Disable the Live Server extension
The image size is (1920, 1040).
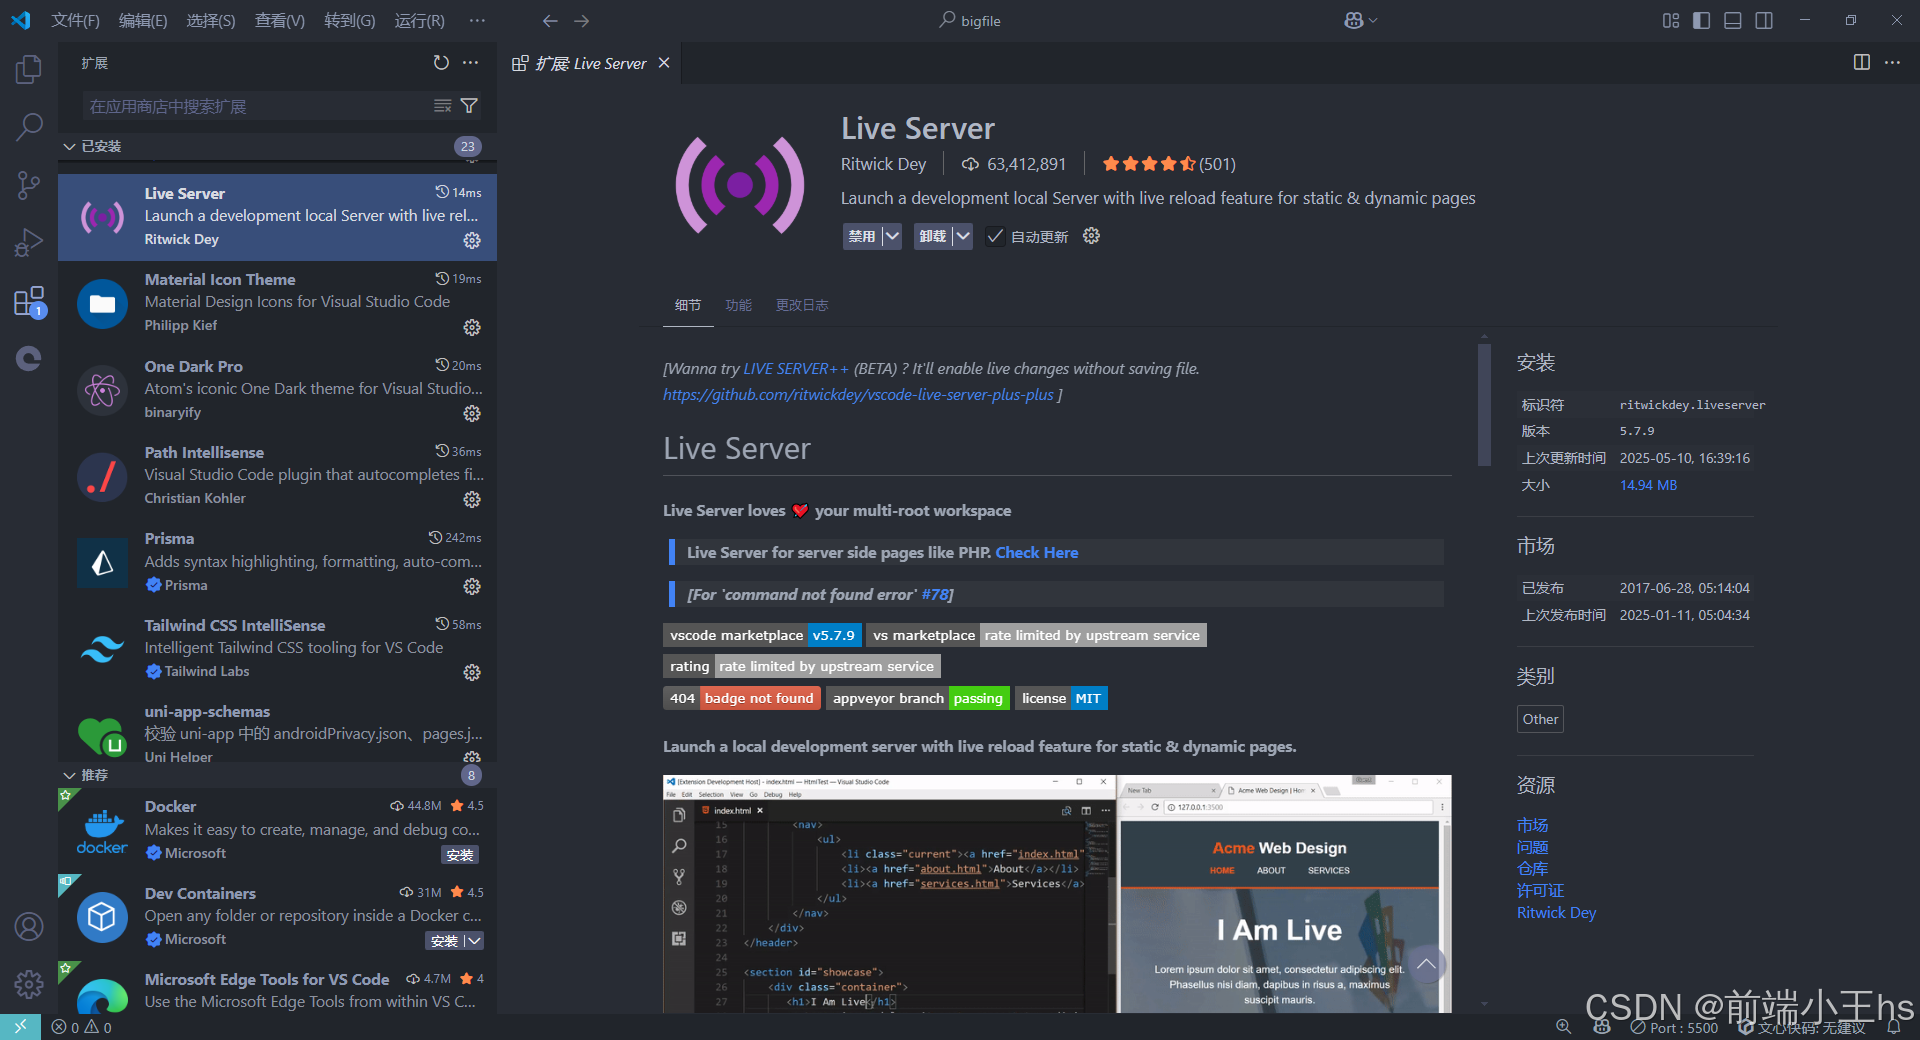point(862,236)
